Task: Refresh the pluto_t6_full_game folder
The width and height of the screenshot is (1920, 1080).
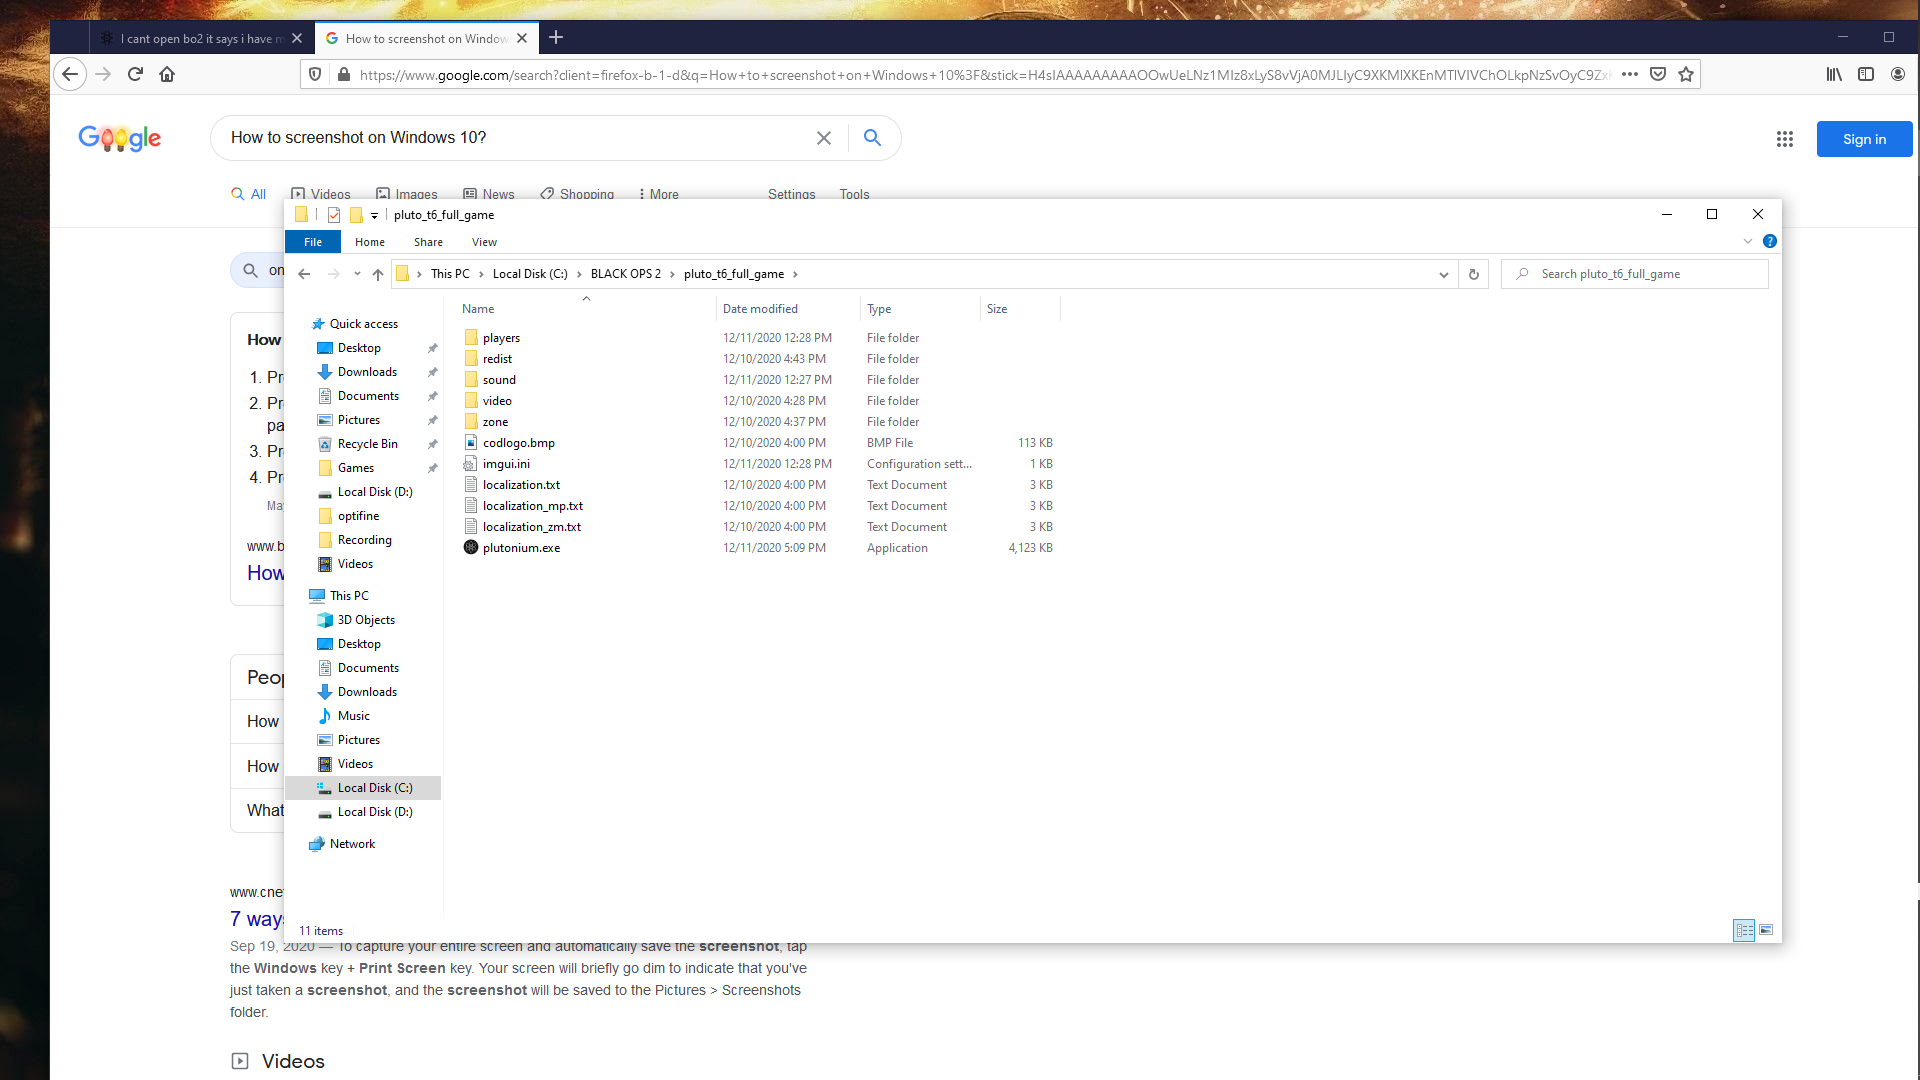Action: [1473, 274]
